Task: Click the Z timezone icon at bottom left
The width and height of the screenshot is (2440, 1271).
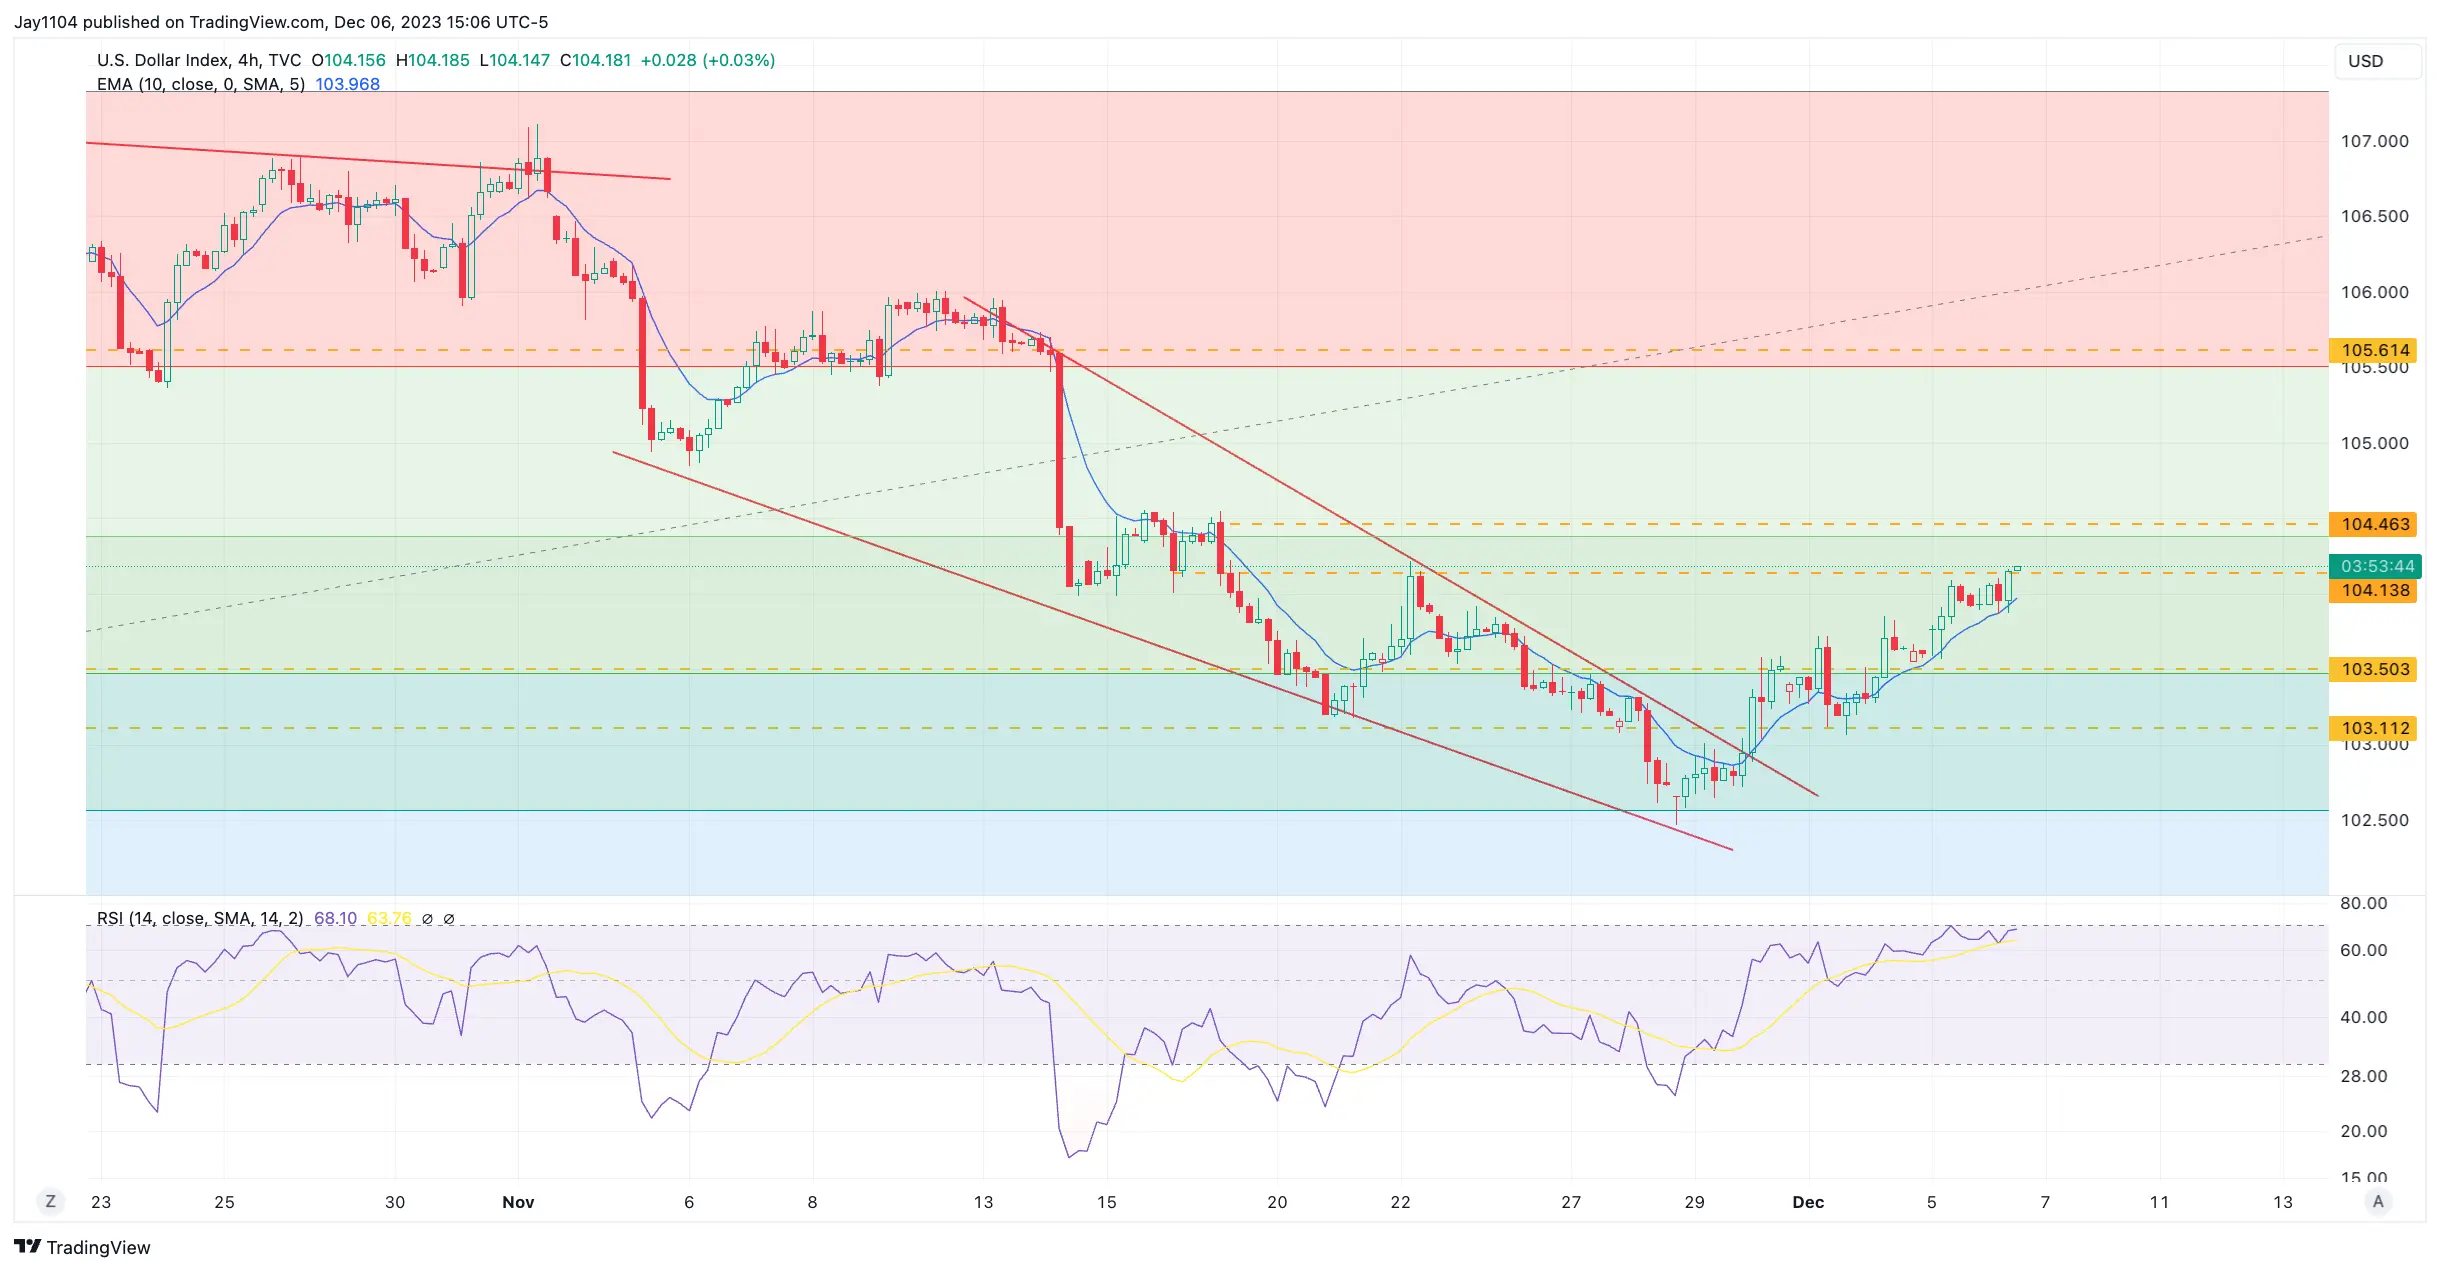Action: pos(50,1202)
